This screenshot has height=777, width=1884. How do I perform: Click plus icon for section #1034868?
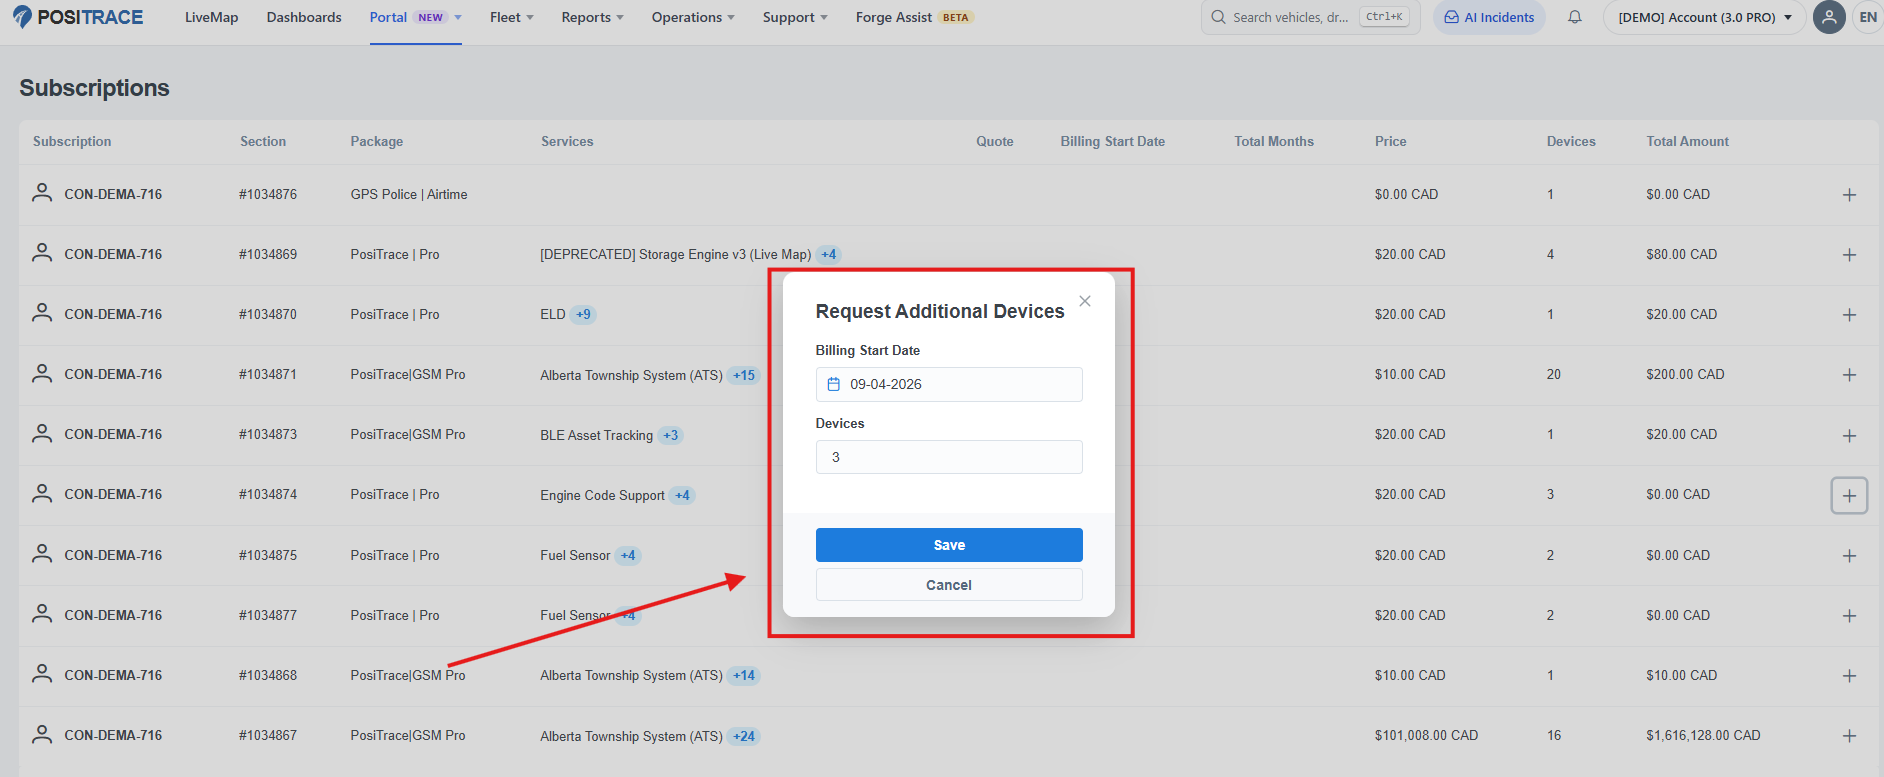[x=1849, y=676]
